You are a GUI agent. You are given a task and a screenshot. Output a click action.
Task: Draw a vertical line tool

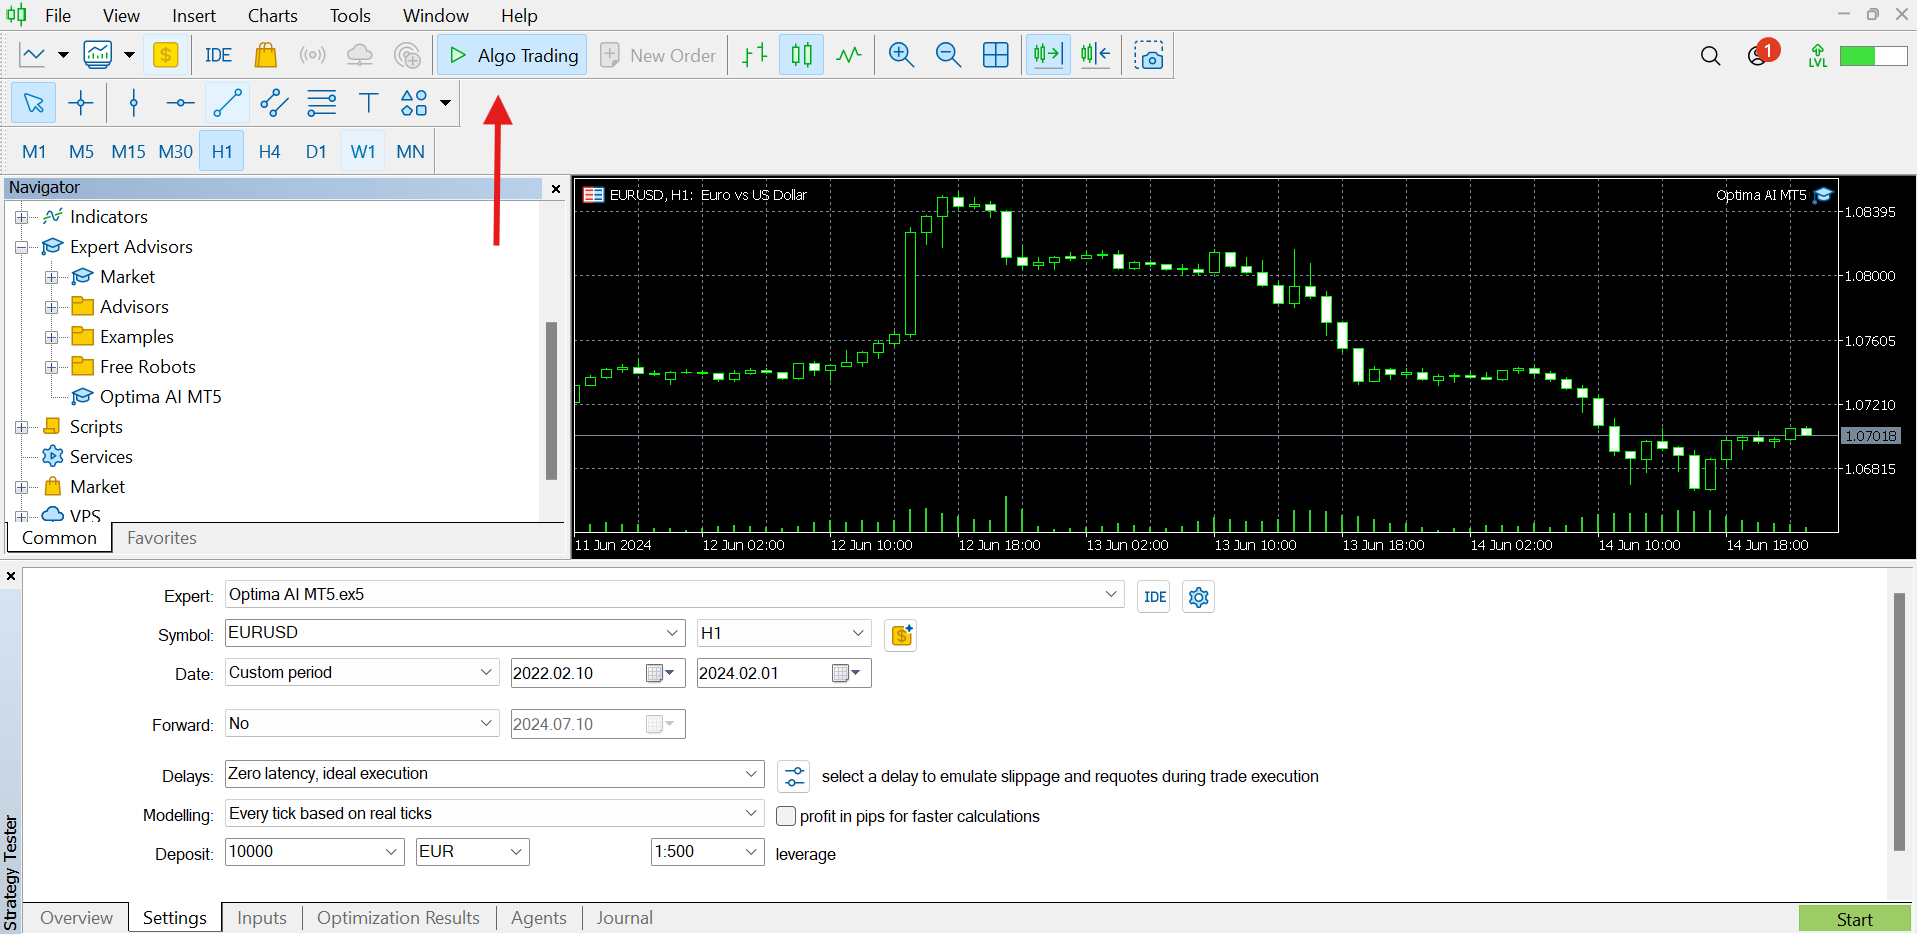[x=134, y=103]
